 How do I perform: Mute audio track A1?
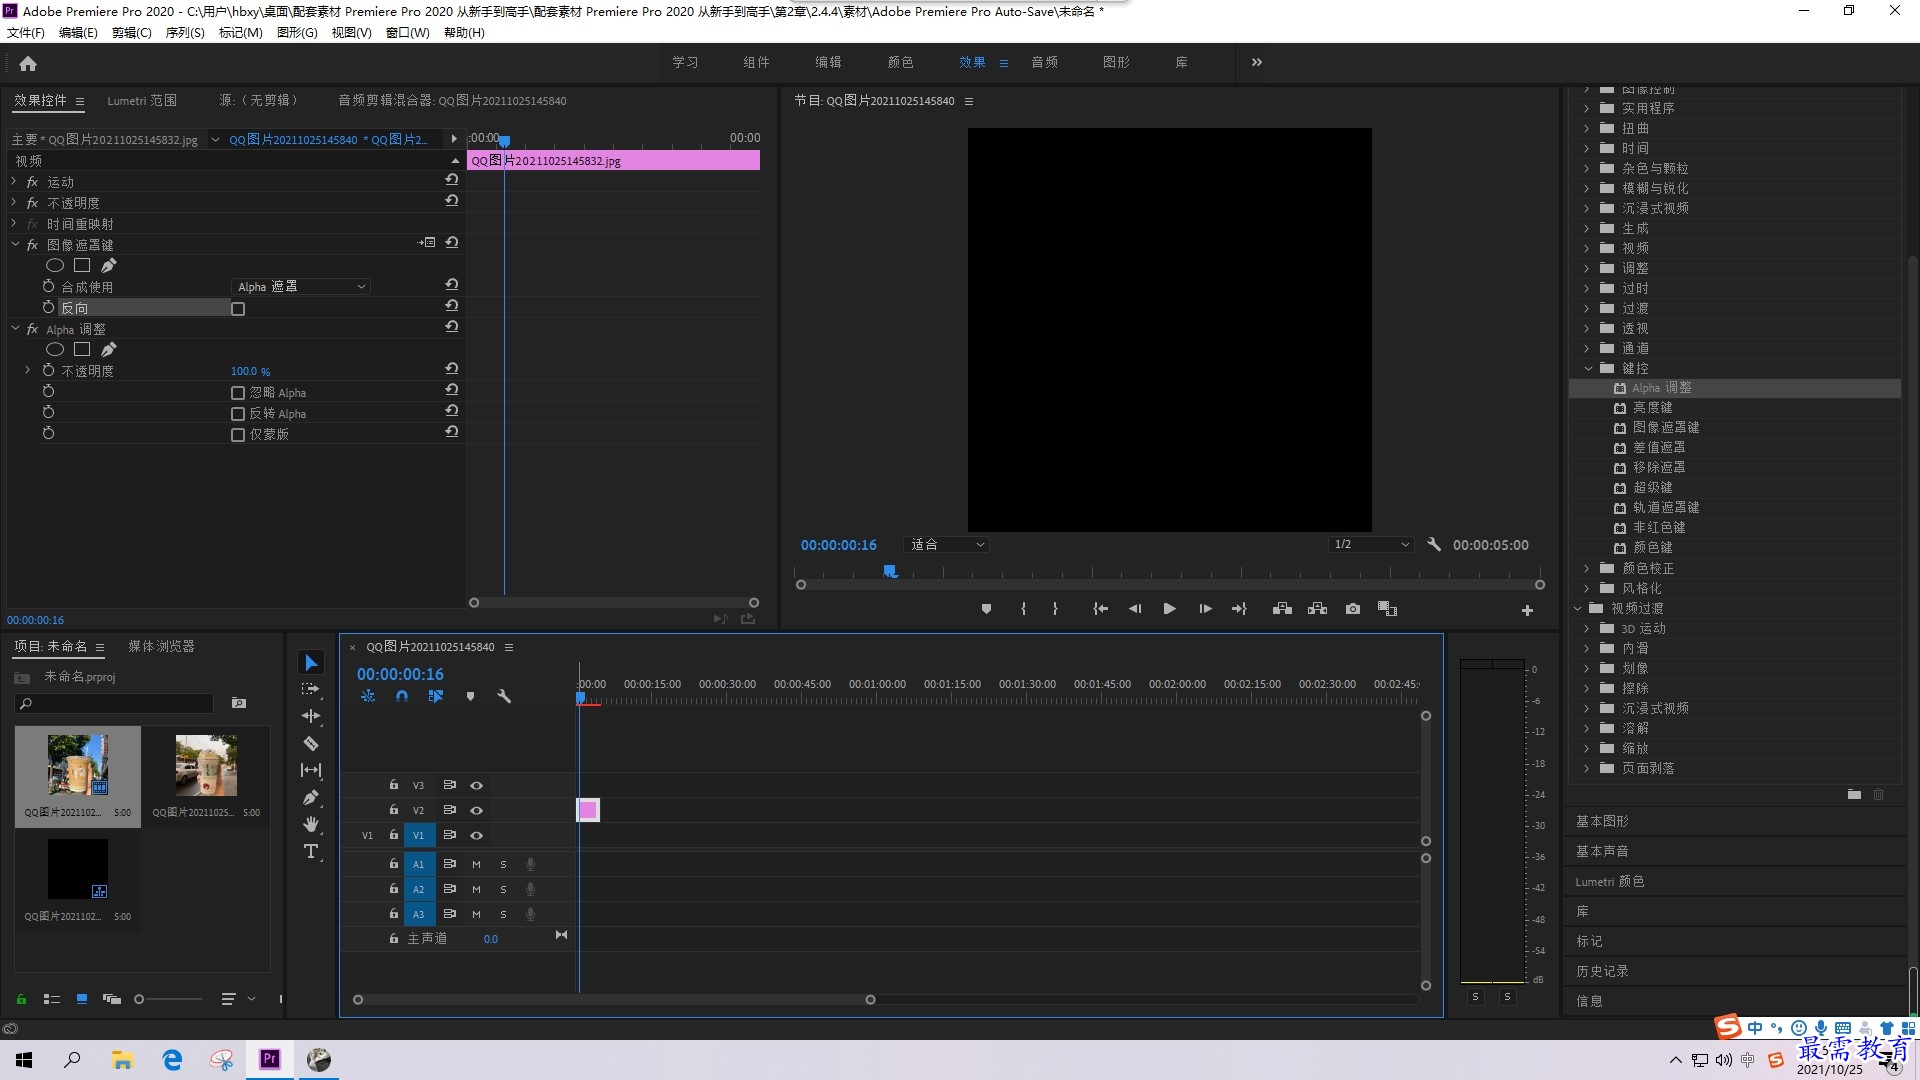pyautogui.click(x=476, y=864)
